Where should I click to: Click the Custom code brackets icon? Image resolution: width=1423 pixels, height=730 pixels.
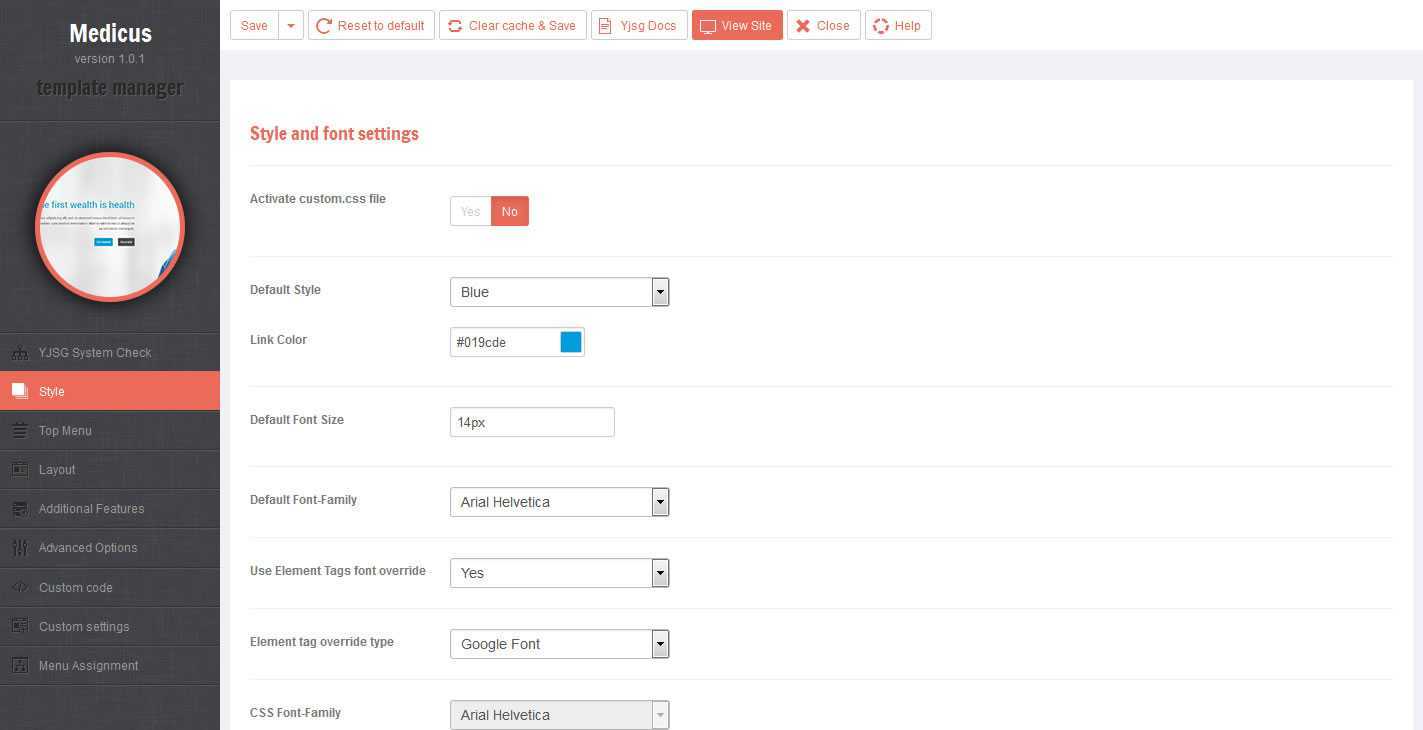(20, 588)
